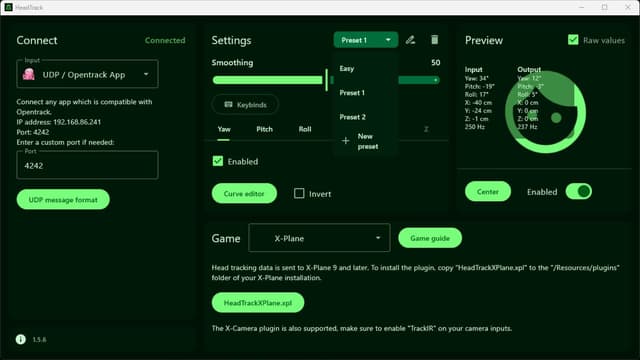Switch off the Preview Enabled toggle

(x=578, y=191)
